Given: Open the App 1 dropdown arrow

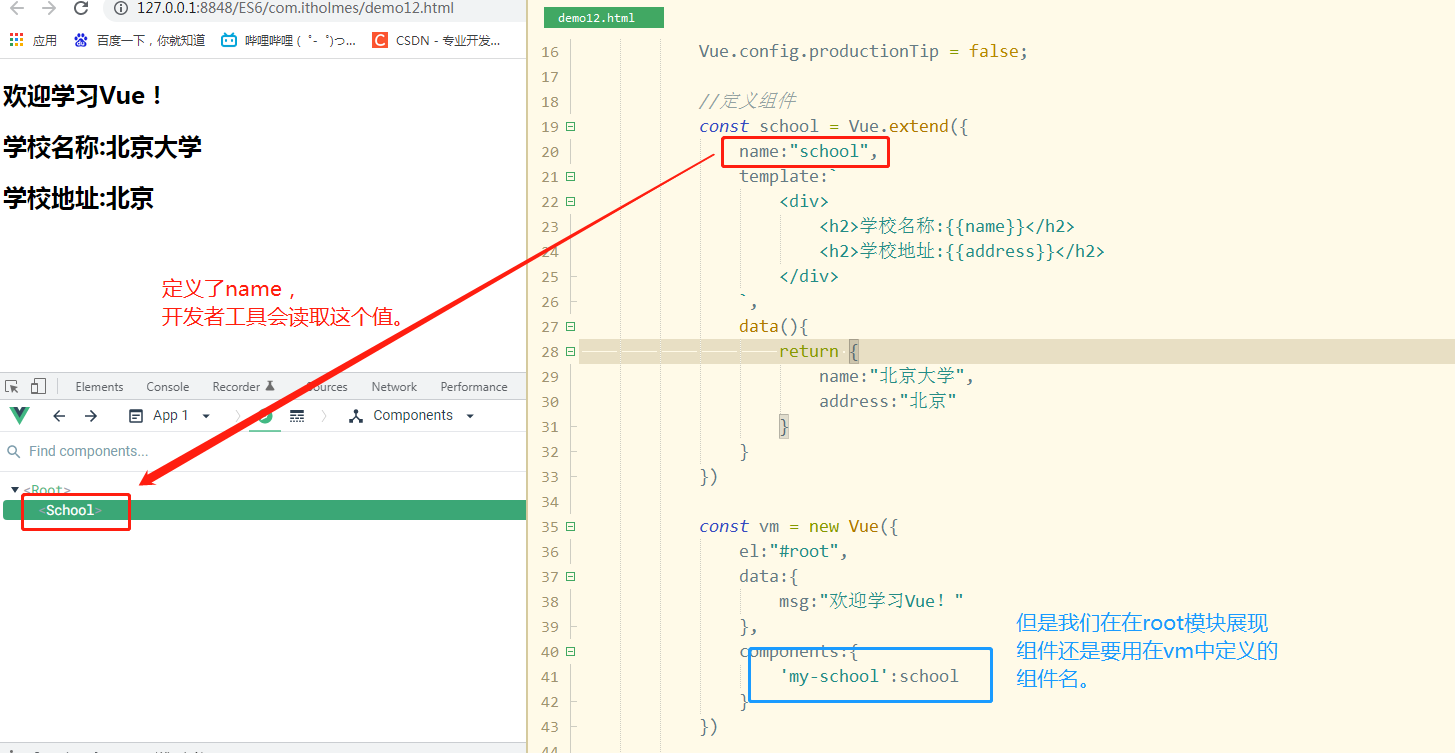Looking at the screenshot, I should 206,416.
